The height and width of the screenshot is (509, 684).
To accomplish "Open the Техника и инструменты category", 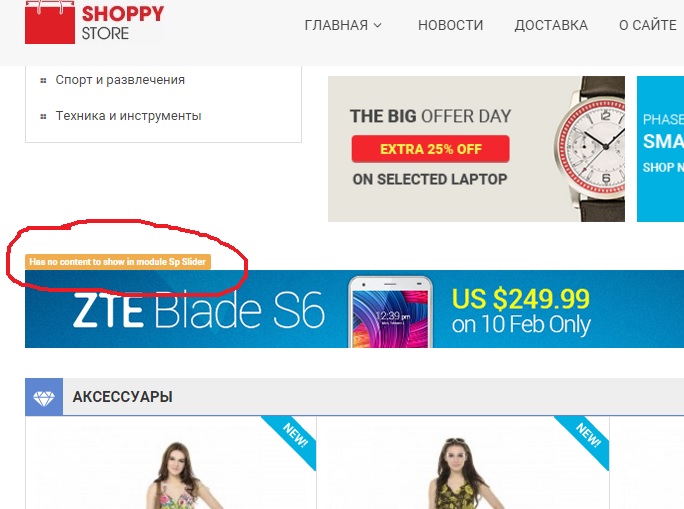I will pyautogui.click(x=128, y=116).
